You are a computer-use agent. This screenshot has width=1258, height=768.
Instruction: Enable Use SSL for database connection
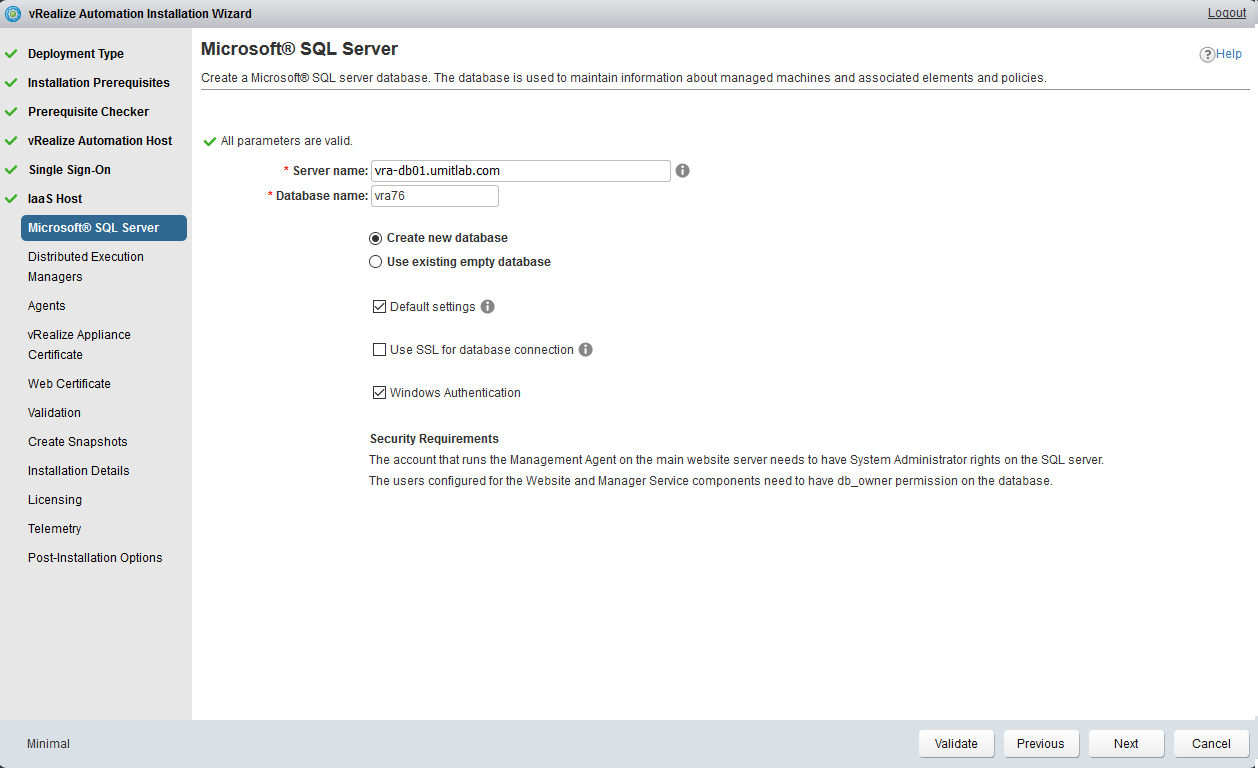coord(379,350)
